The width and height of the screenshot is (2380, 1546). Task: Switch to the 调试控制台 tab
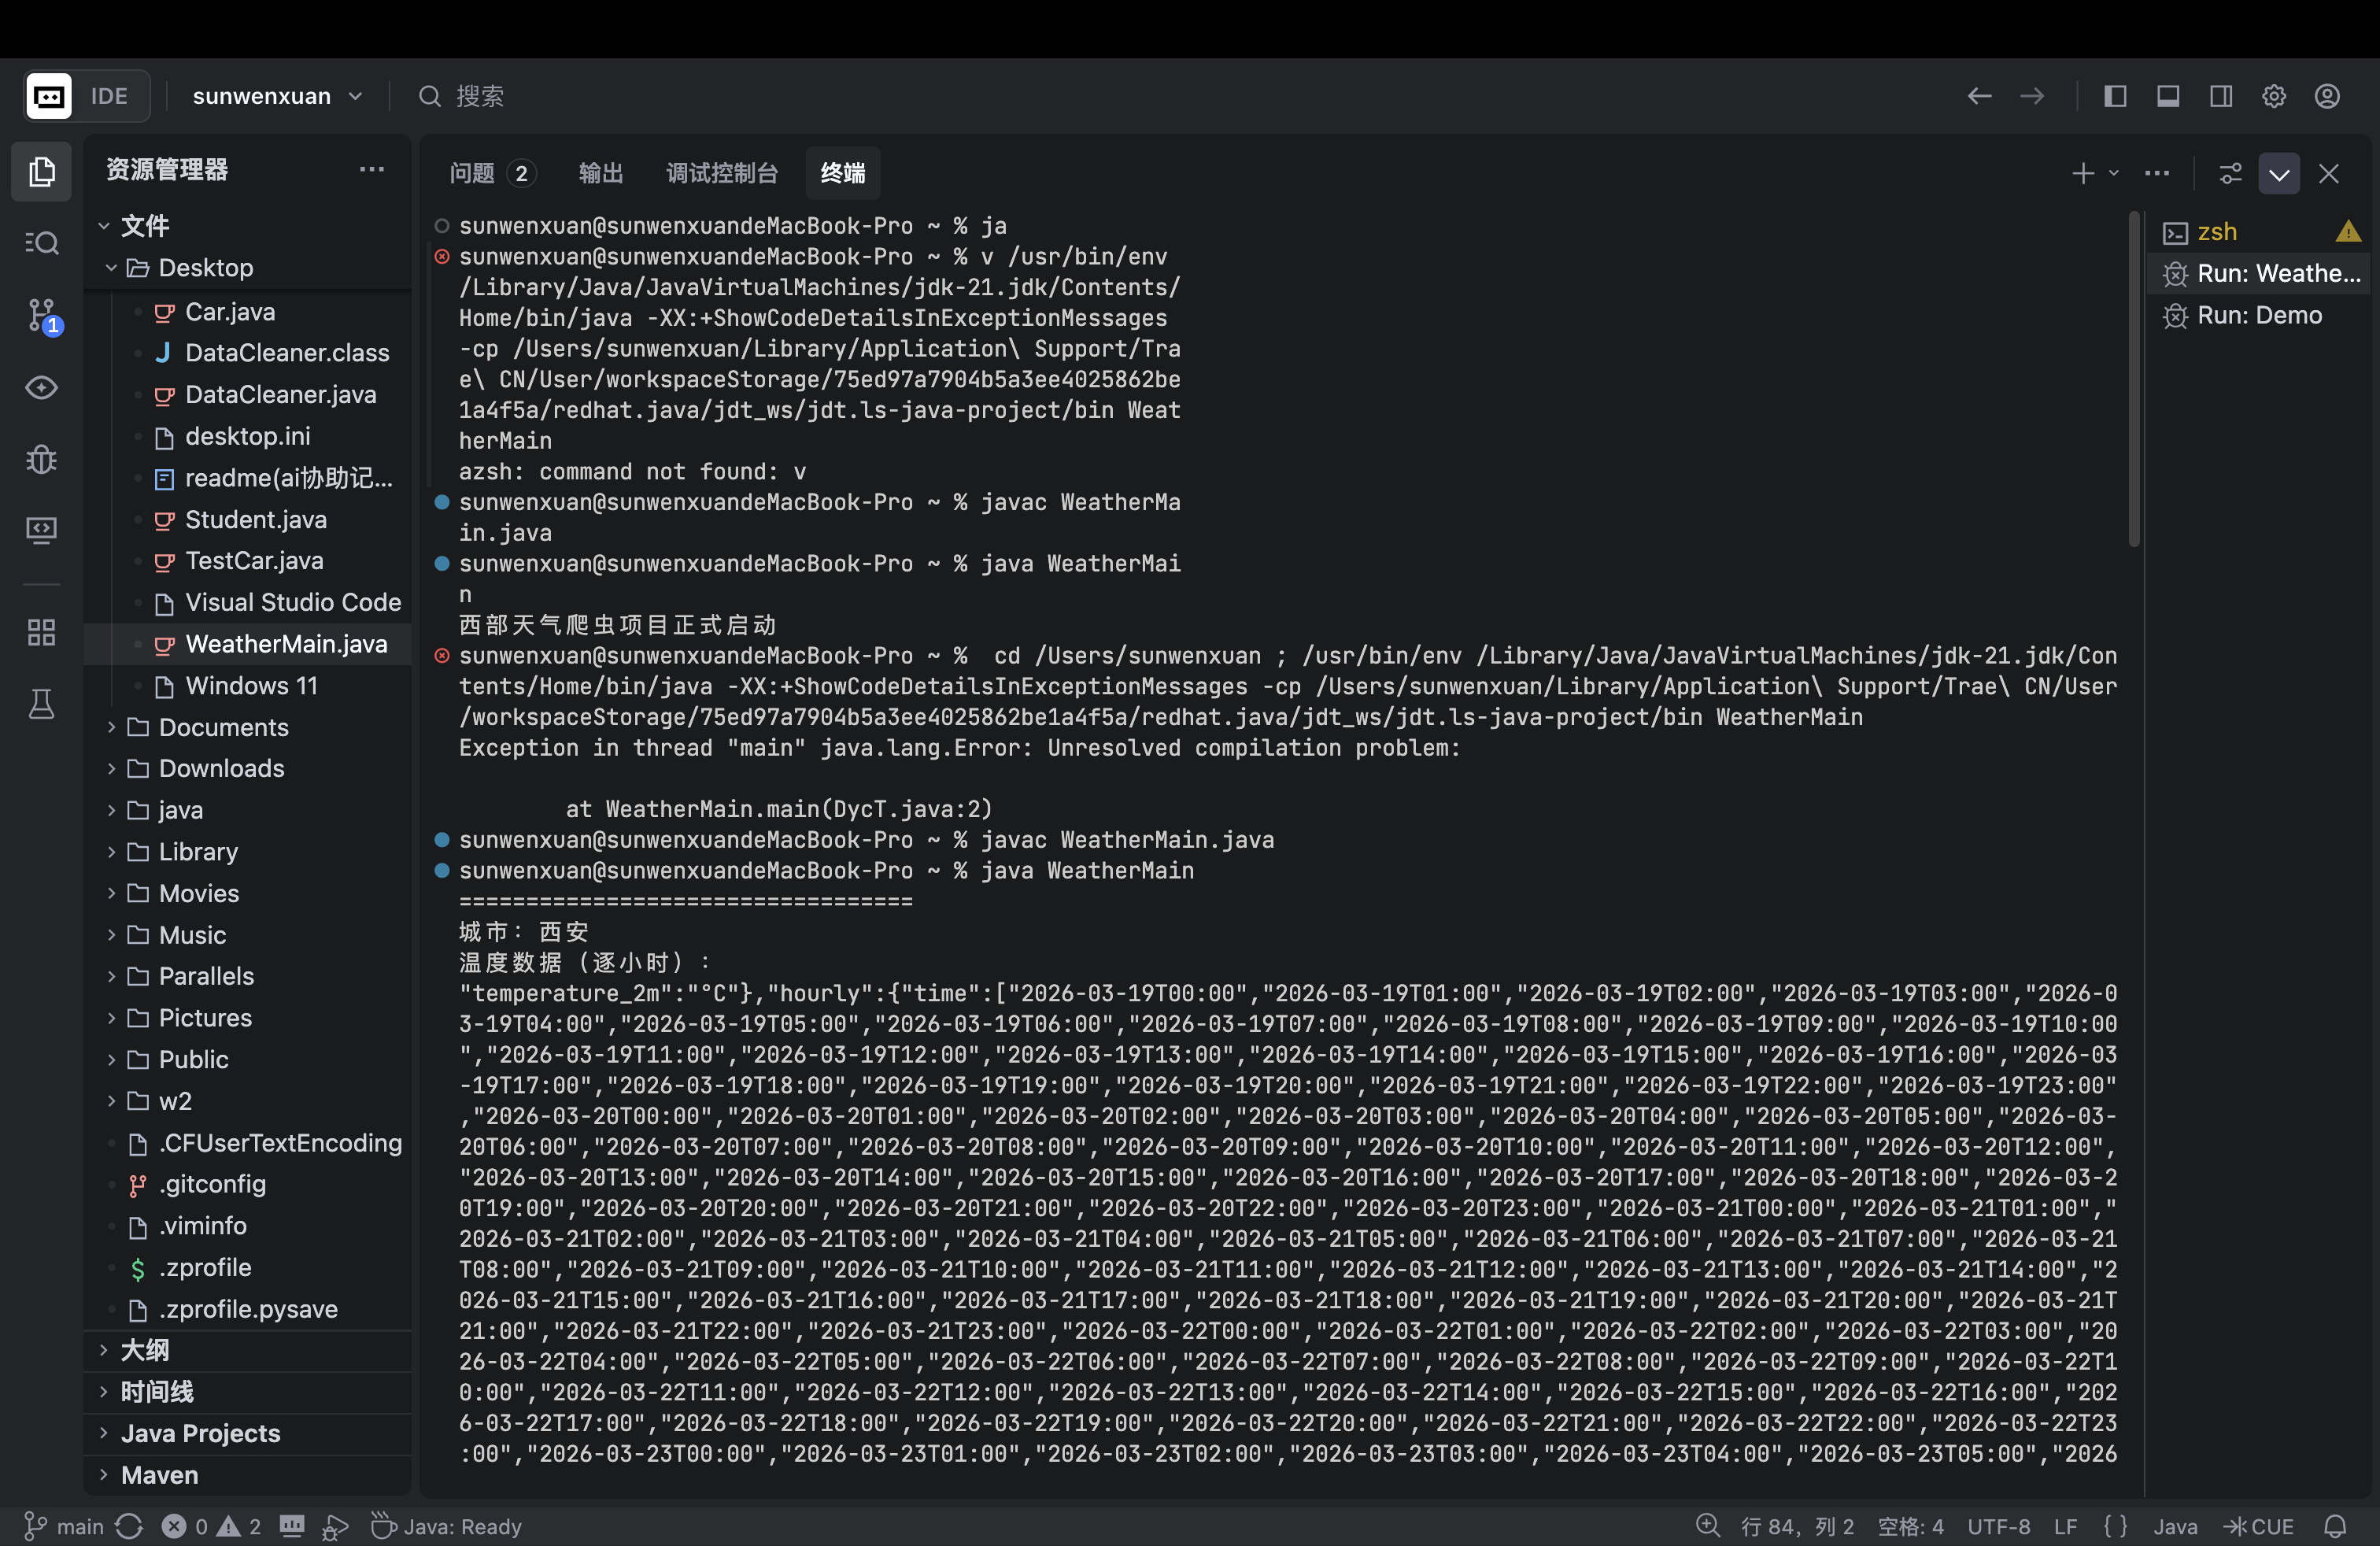(722, 173)
